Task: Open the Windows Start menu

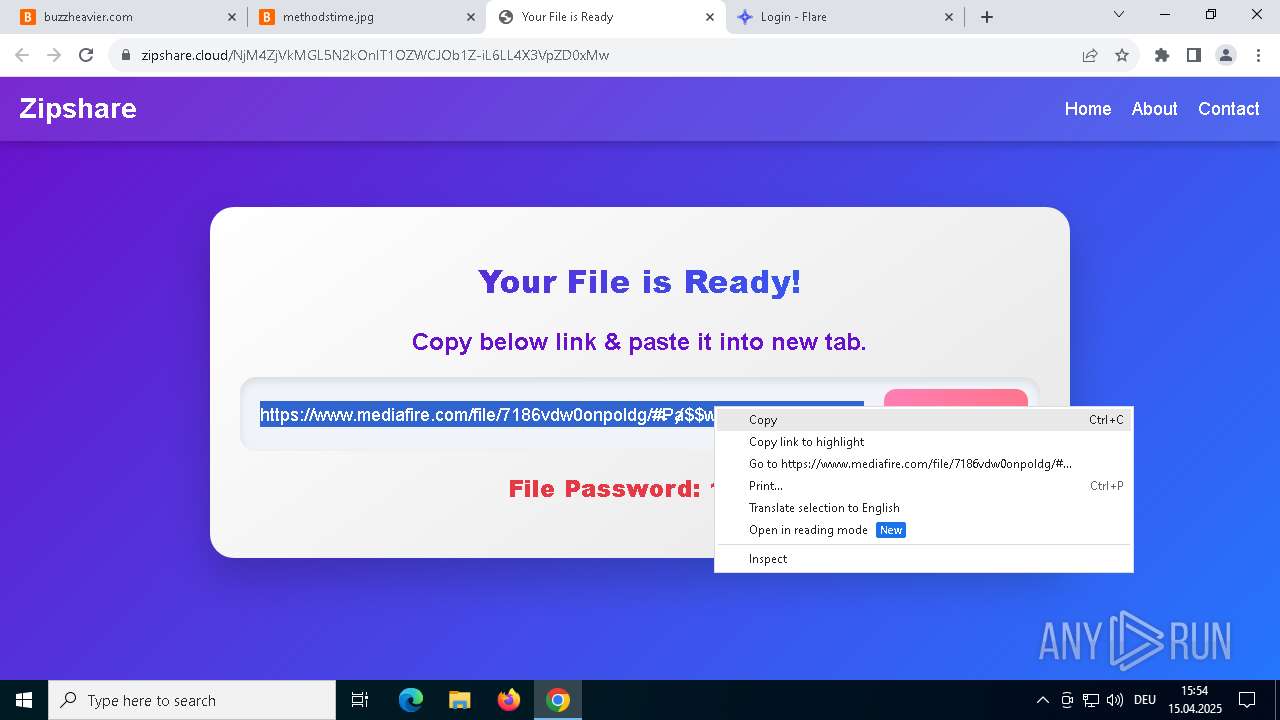Action: coord(24,700)
